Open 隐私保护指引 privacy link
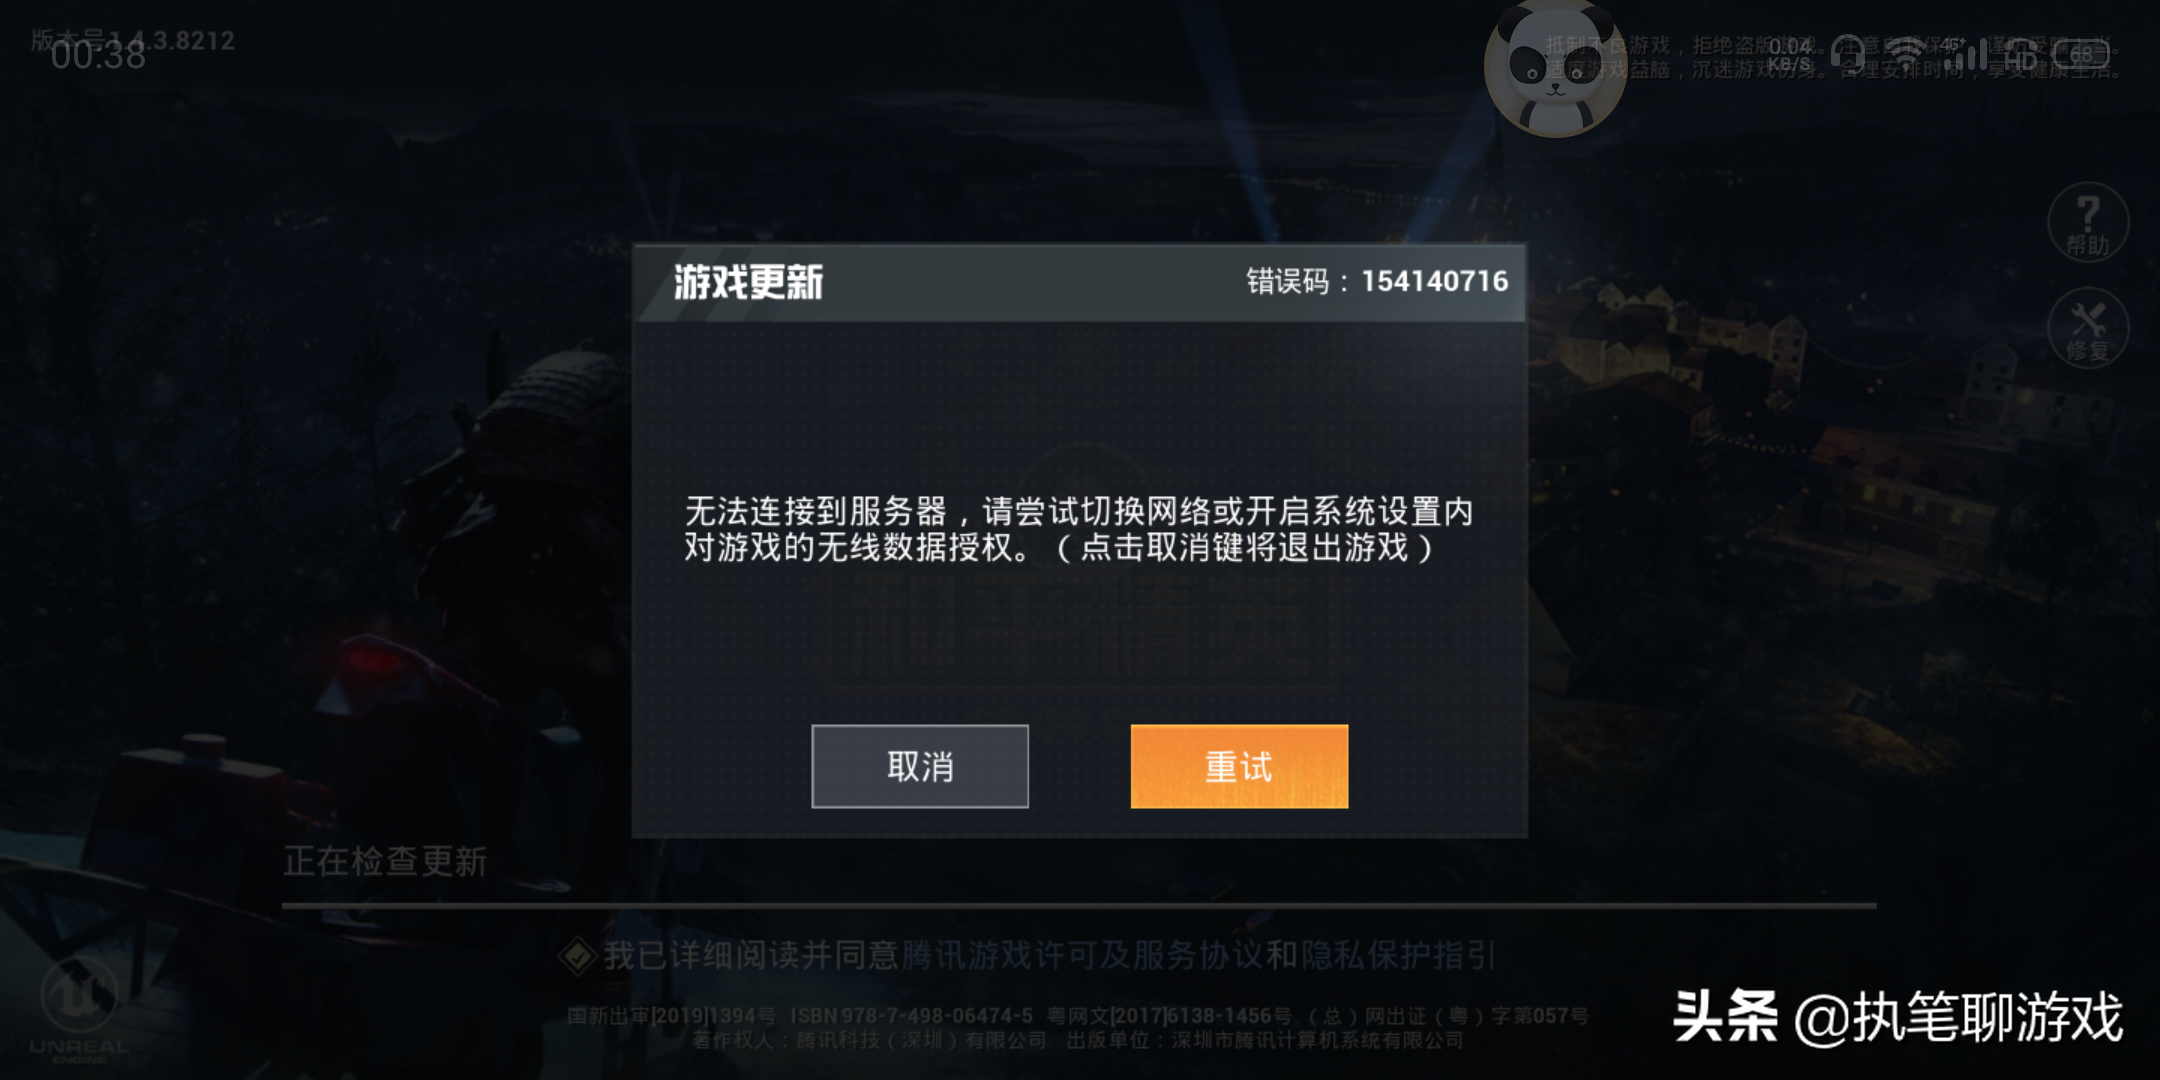Image resolution: width=2160 pixels, height=1080 pixels. tap(1398, 955)
